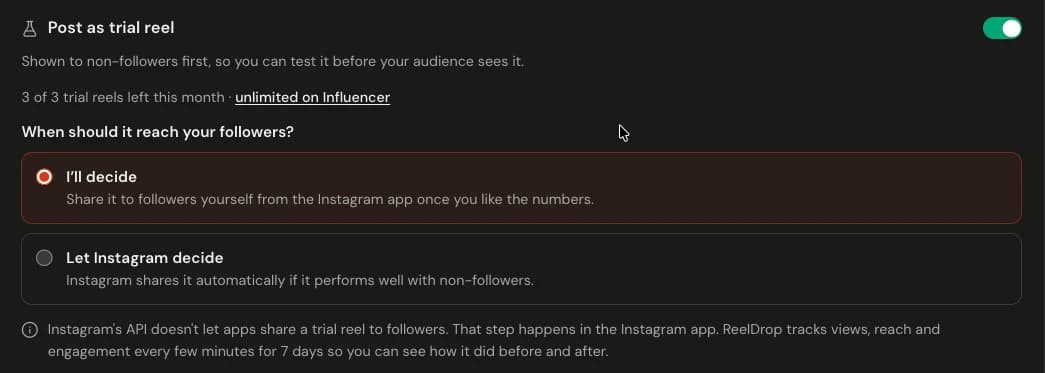Click the word Influencer in the underlined link
The width and height of the screenshot is (1045, 373).
tap(357, 97)
